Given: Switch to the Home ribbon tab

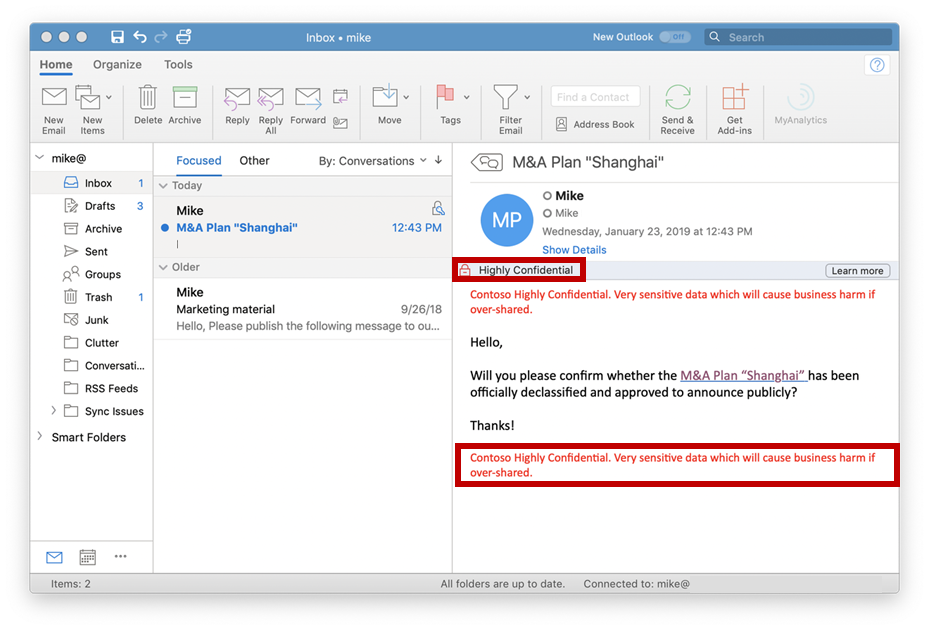Looking at the screenshot, I should (56, 65).
